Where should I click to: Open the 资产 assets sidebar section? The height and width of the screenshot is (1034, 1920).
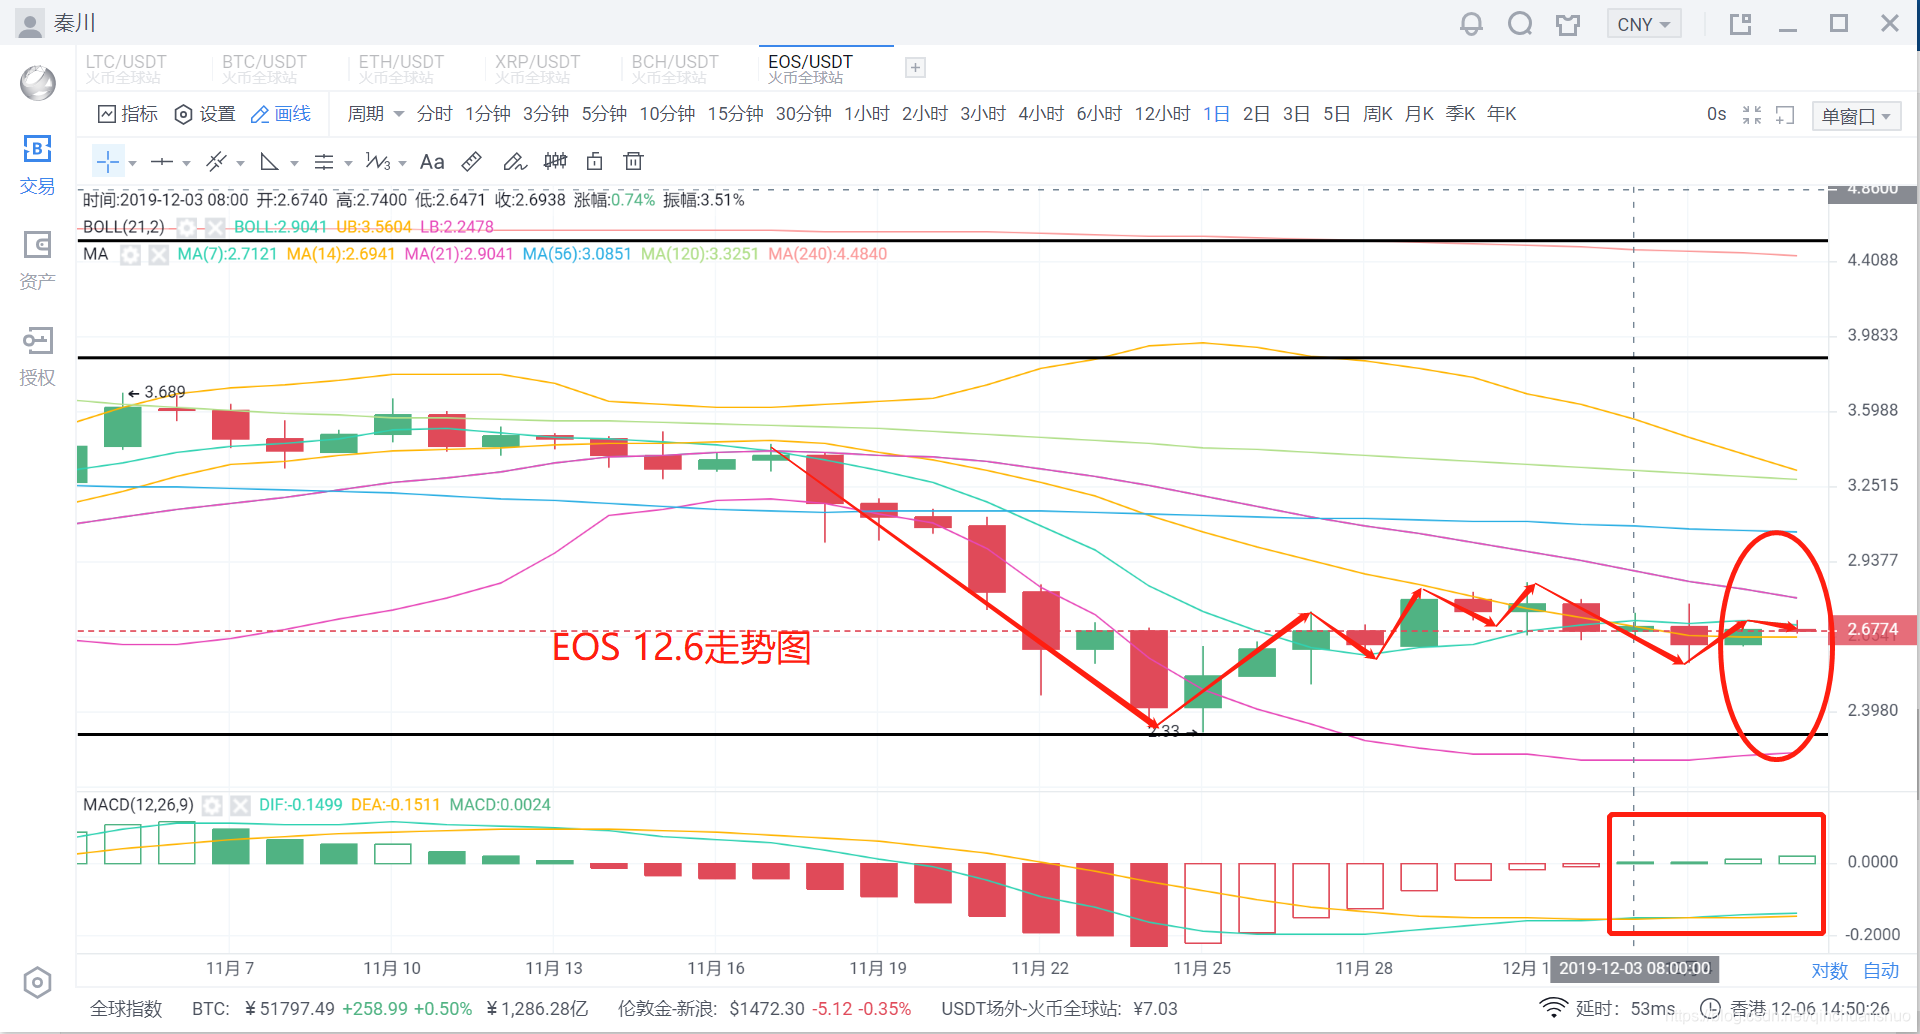tap(37, 261)
